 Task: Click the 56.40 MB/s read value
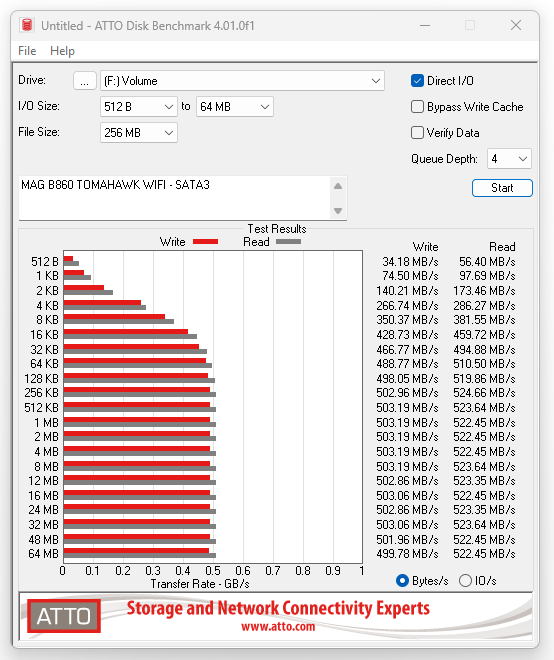(487, 262)
